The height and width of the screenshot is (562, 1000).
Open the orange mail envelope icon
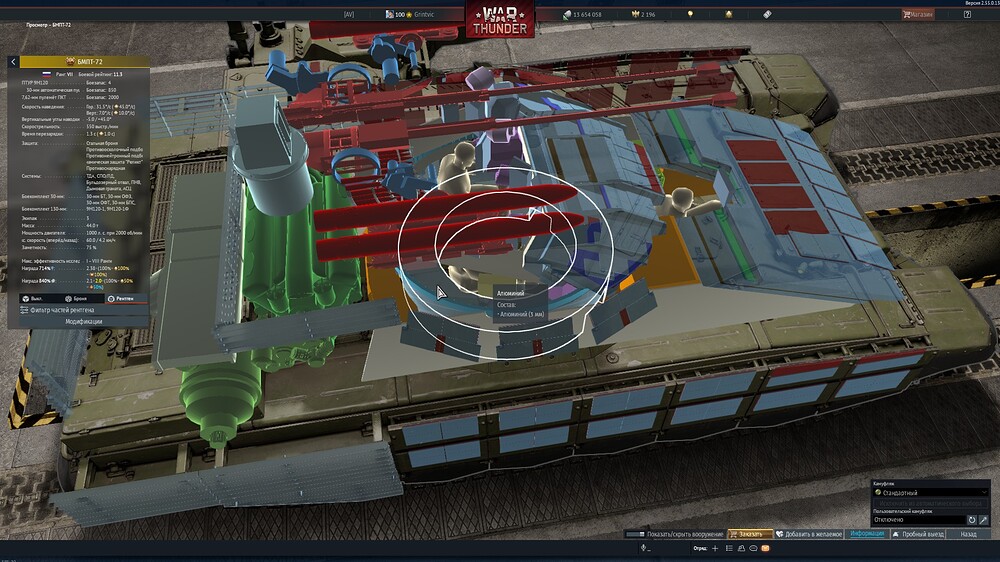coord(765,548)
